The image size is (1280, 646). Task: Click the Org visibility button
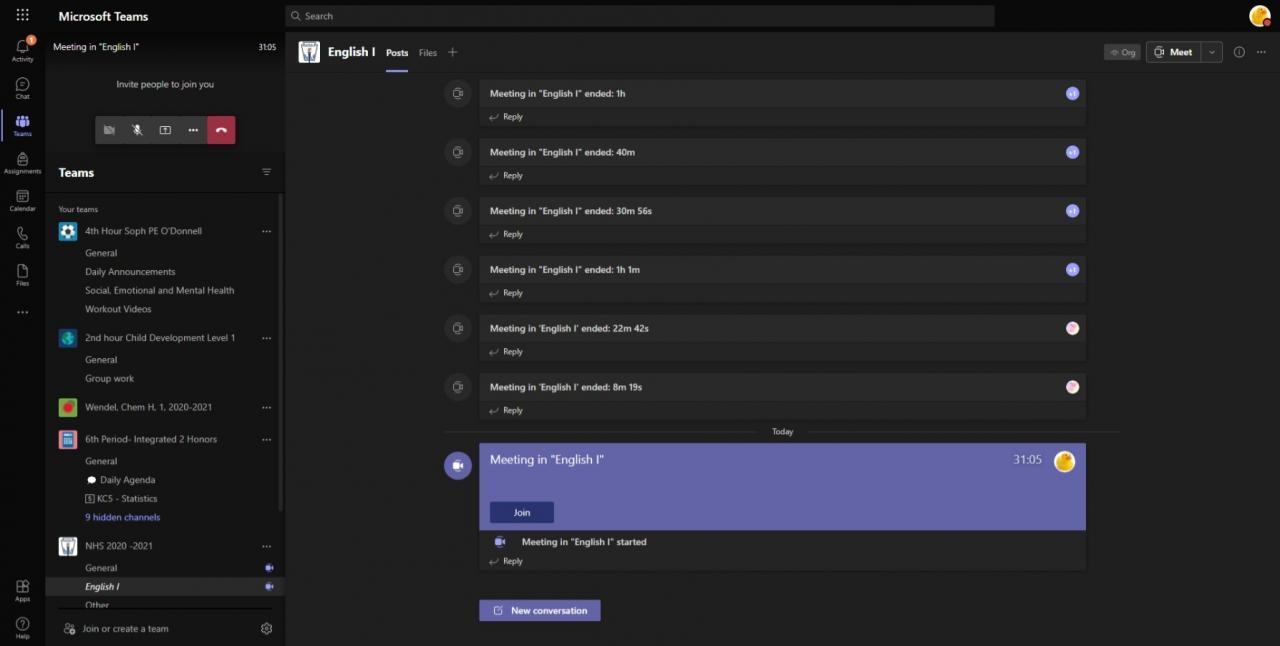[x=1122, y=52]
